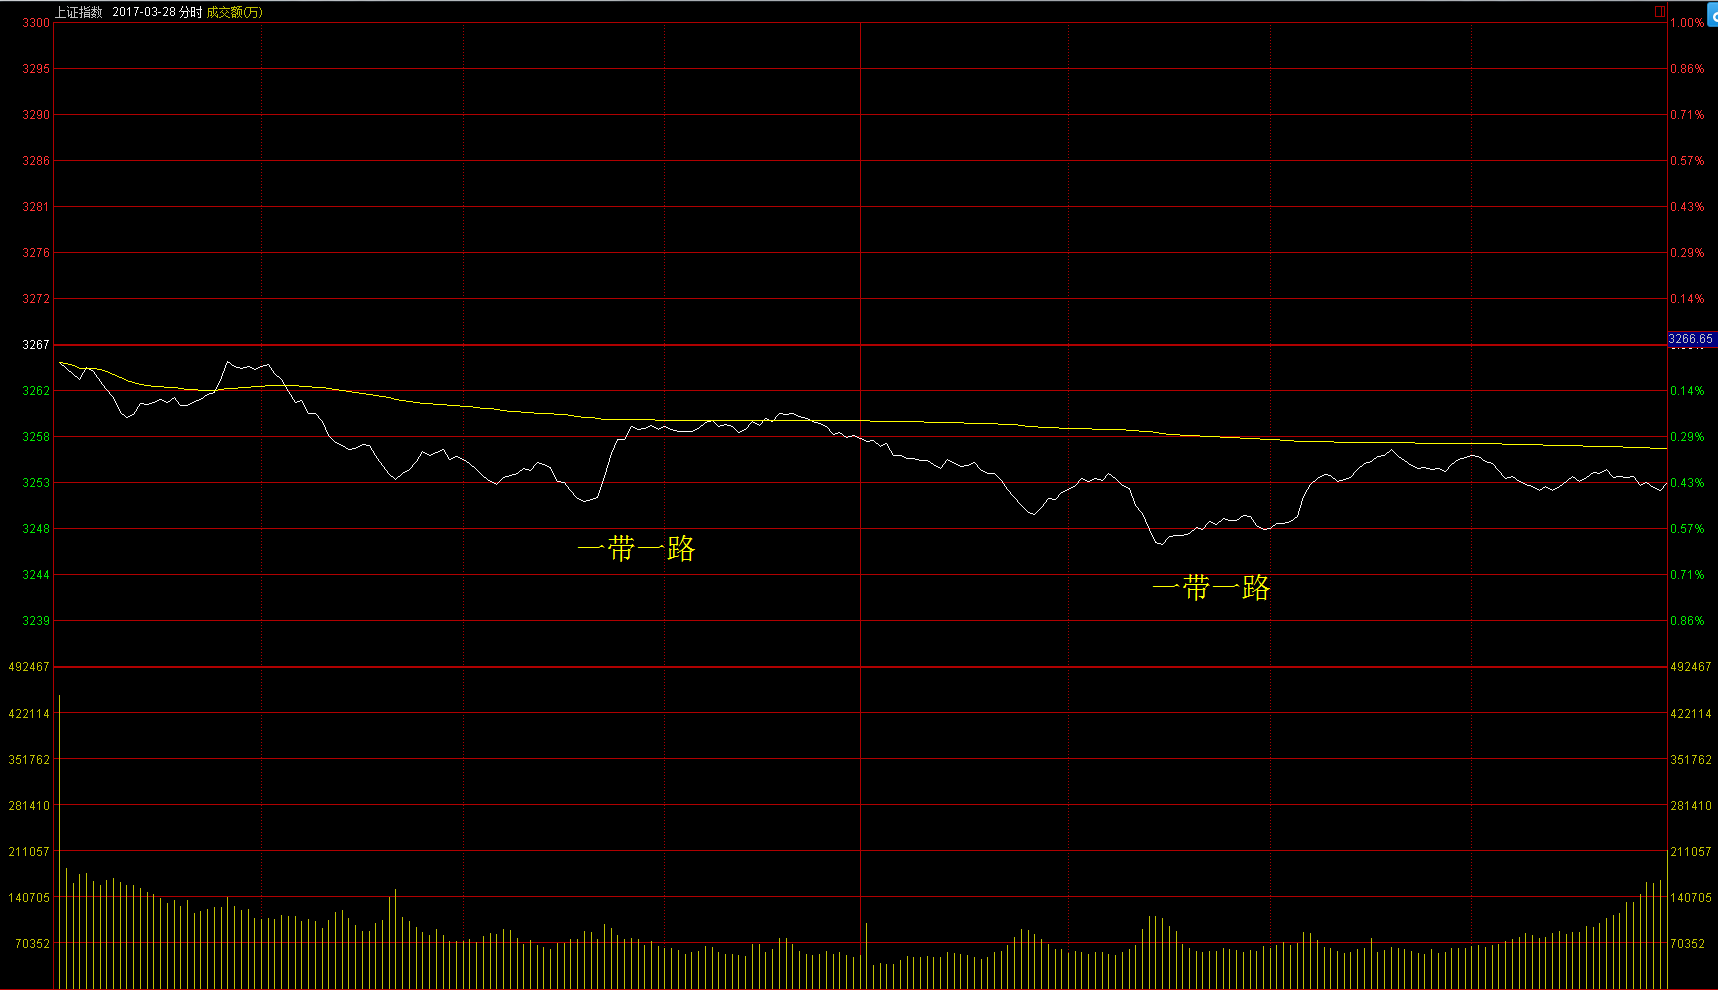
Task: Click the green 3239 label on left axis
Action: click(x=36, y=621)
